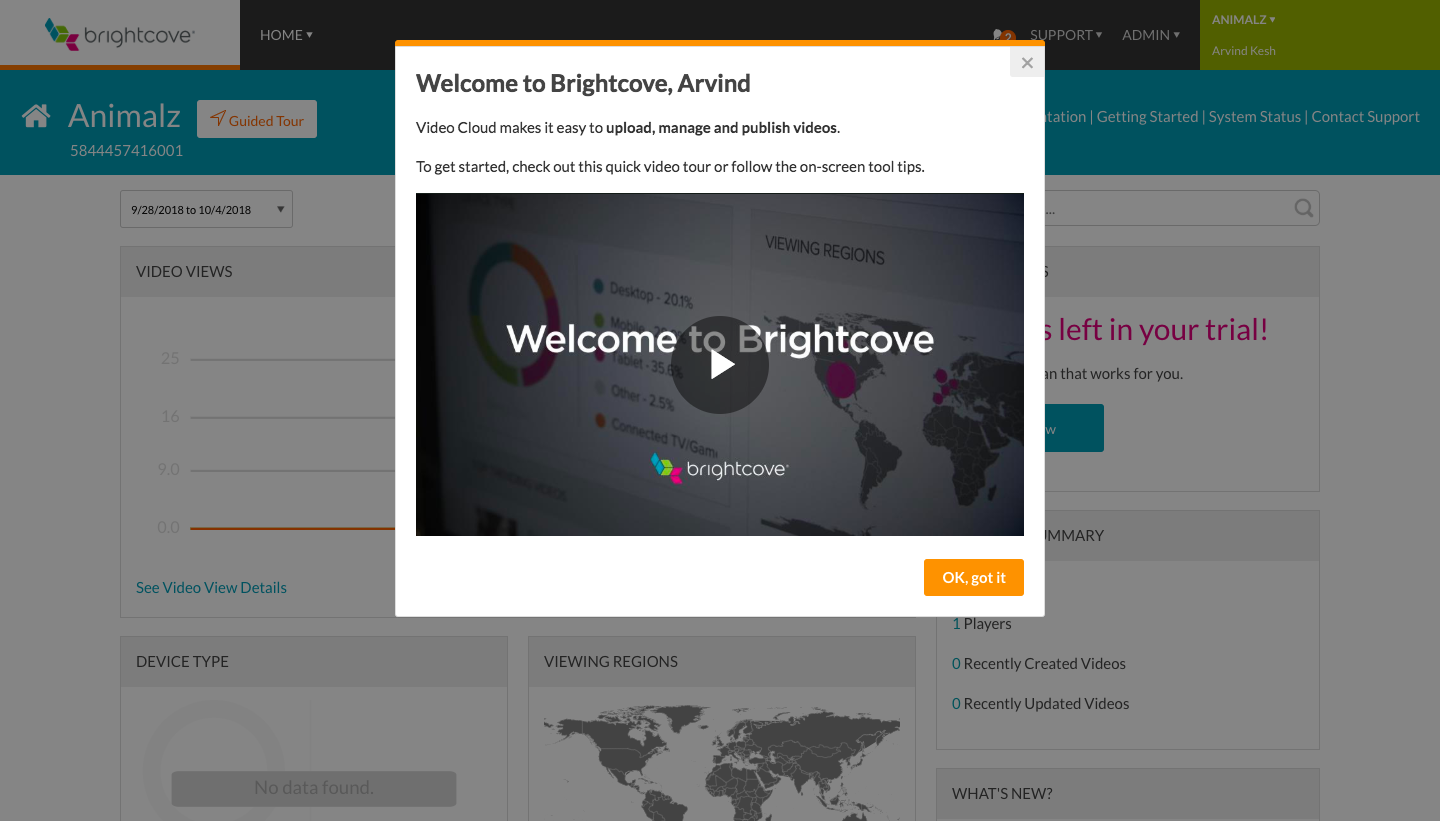Open Contact Support
Screen dimensions: 1440x821
point(1365,116)
